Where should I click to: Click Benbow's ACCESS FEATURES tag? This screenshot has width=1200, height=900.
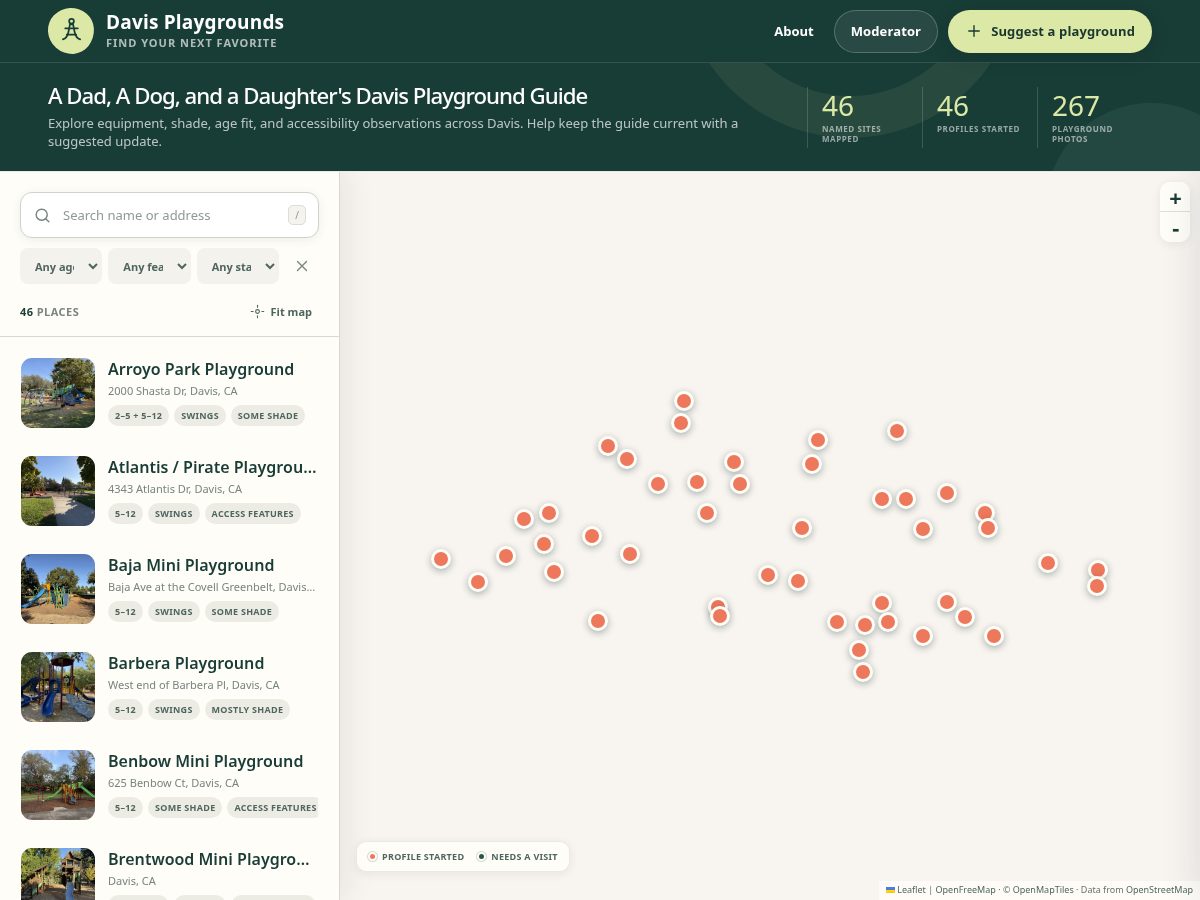273,808
